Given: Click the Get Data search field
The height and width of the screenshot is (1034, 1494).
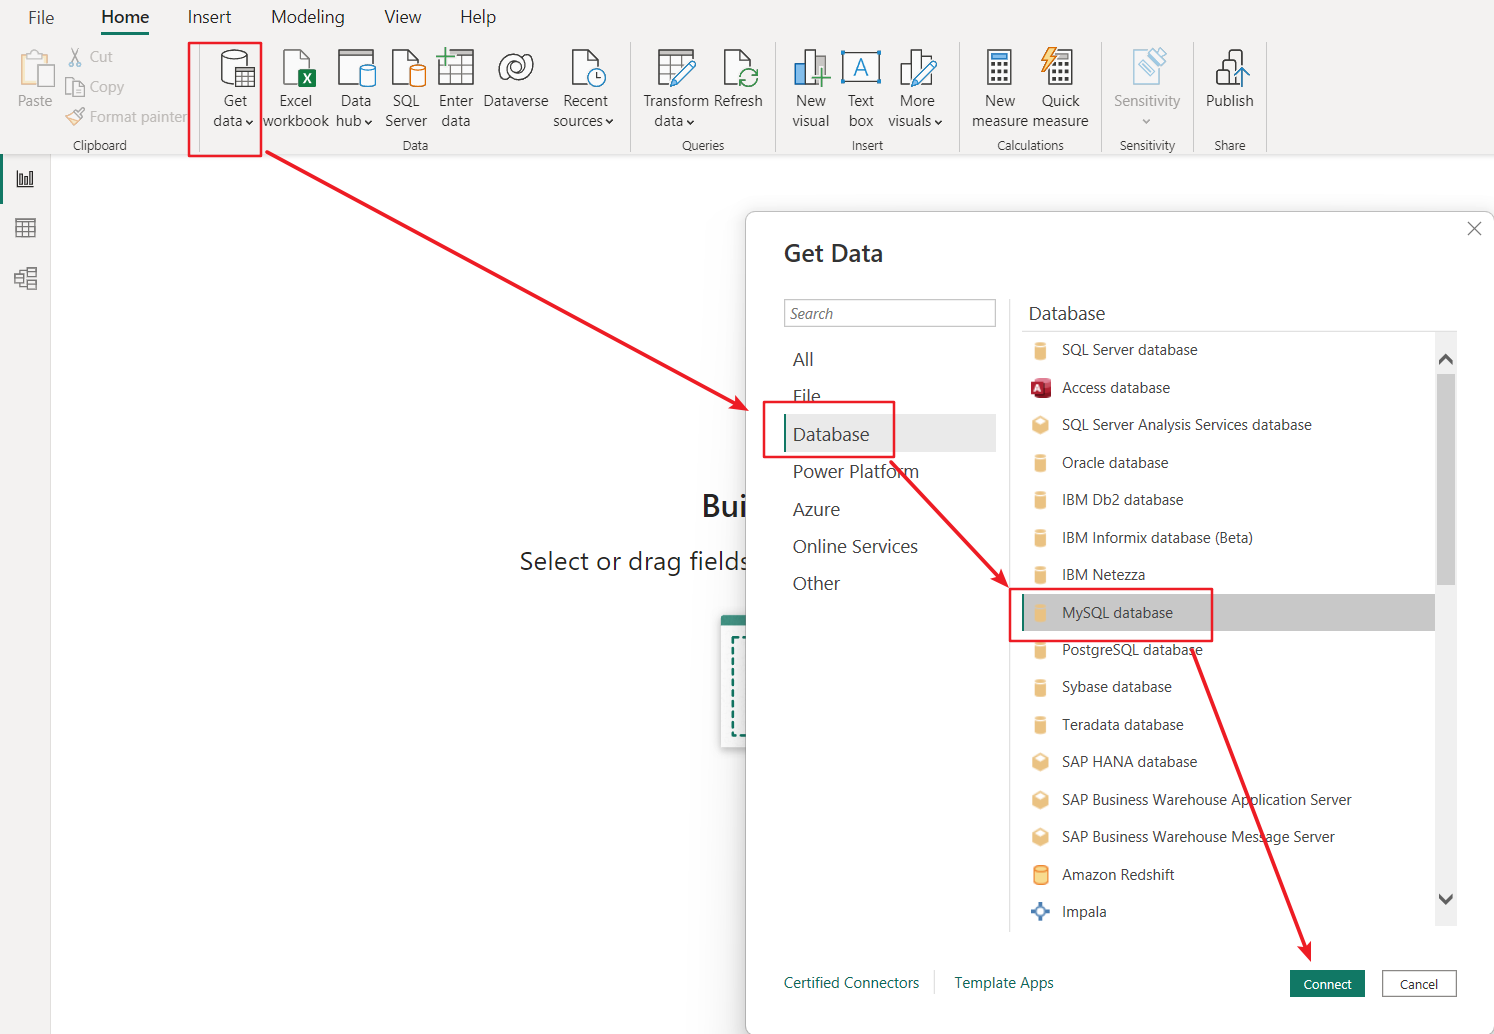Looking at the screenshot, I should 889,312.
